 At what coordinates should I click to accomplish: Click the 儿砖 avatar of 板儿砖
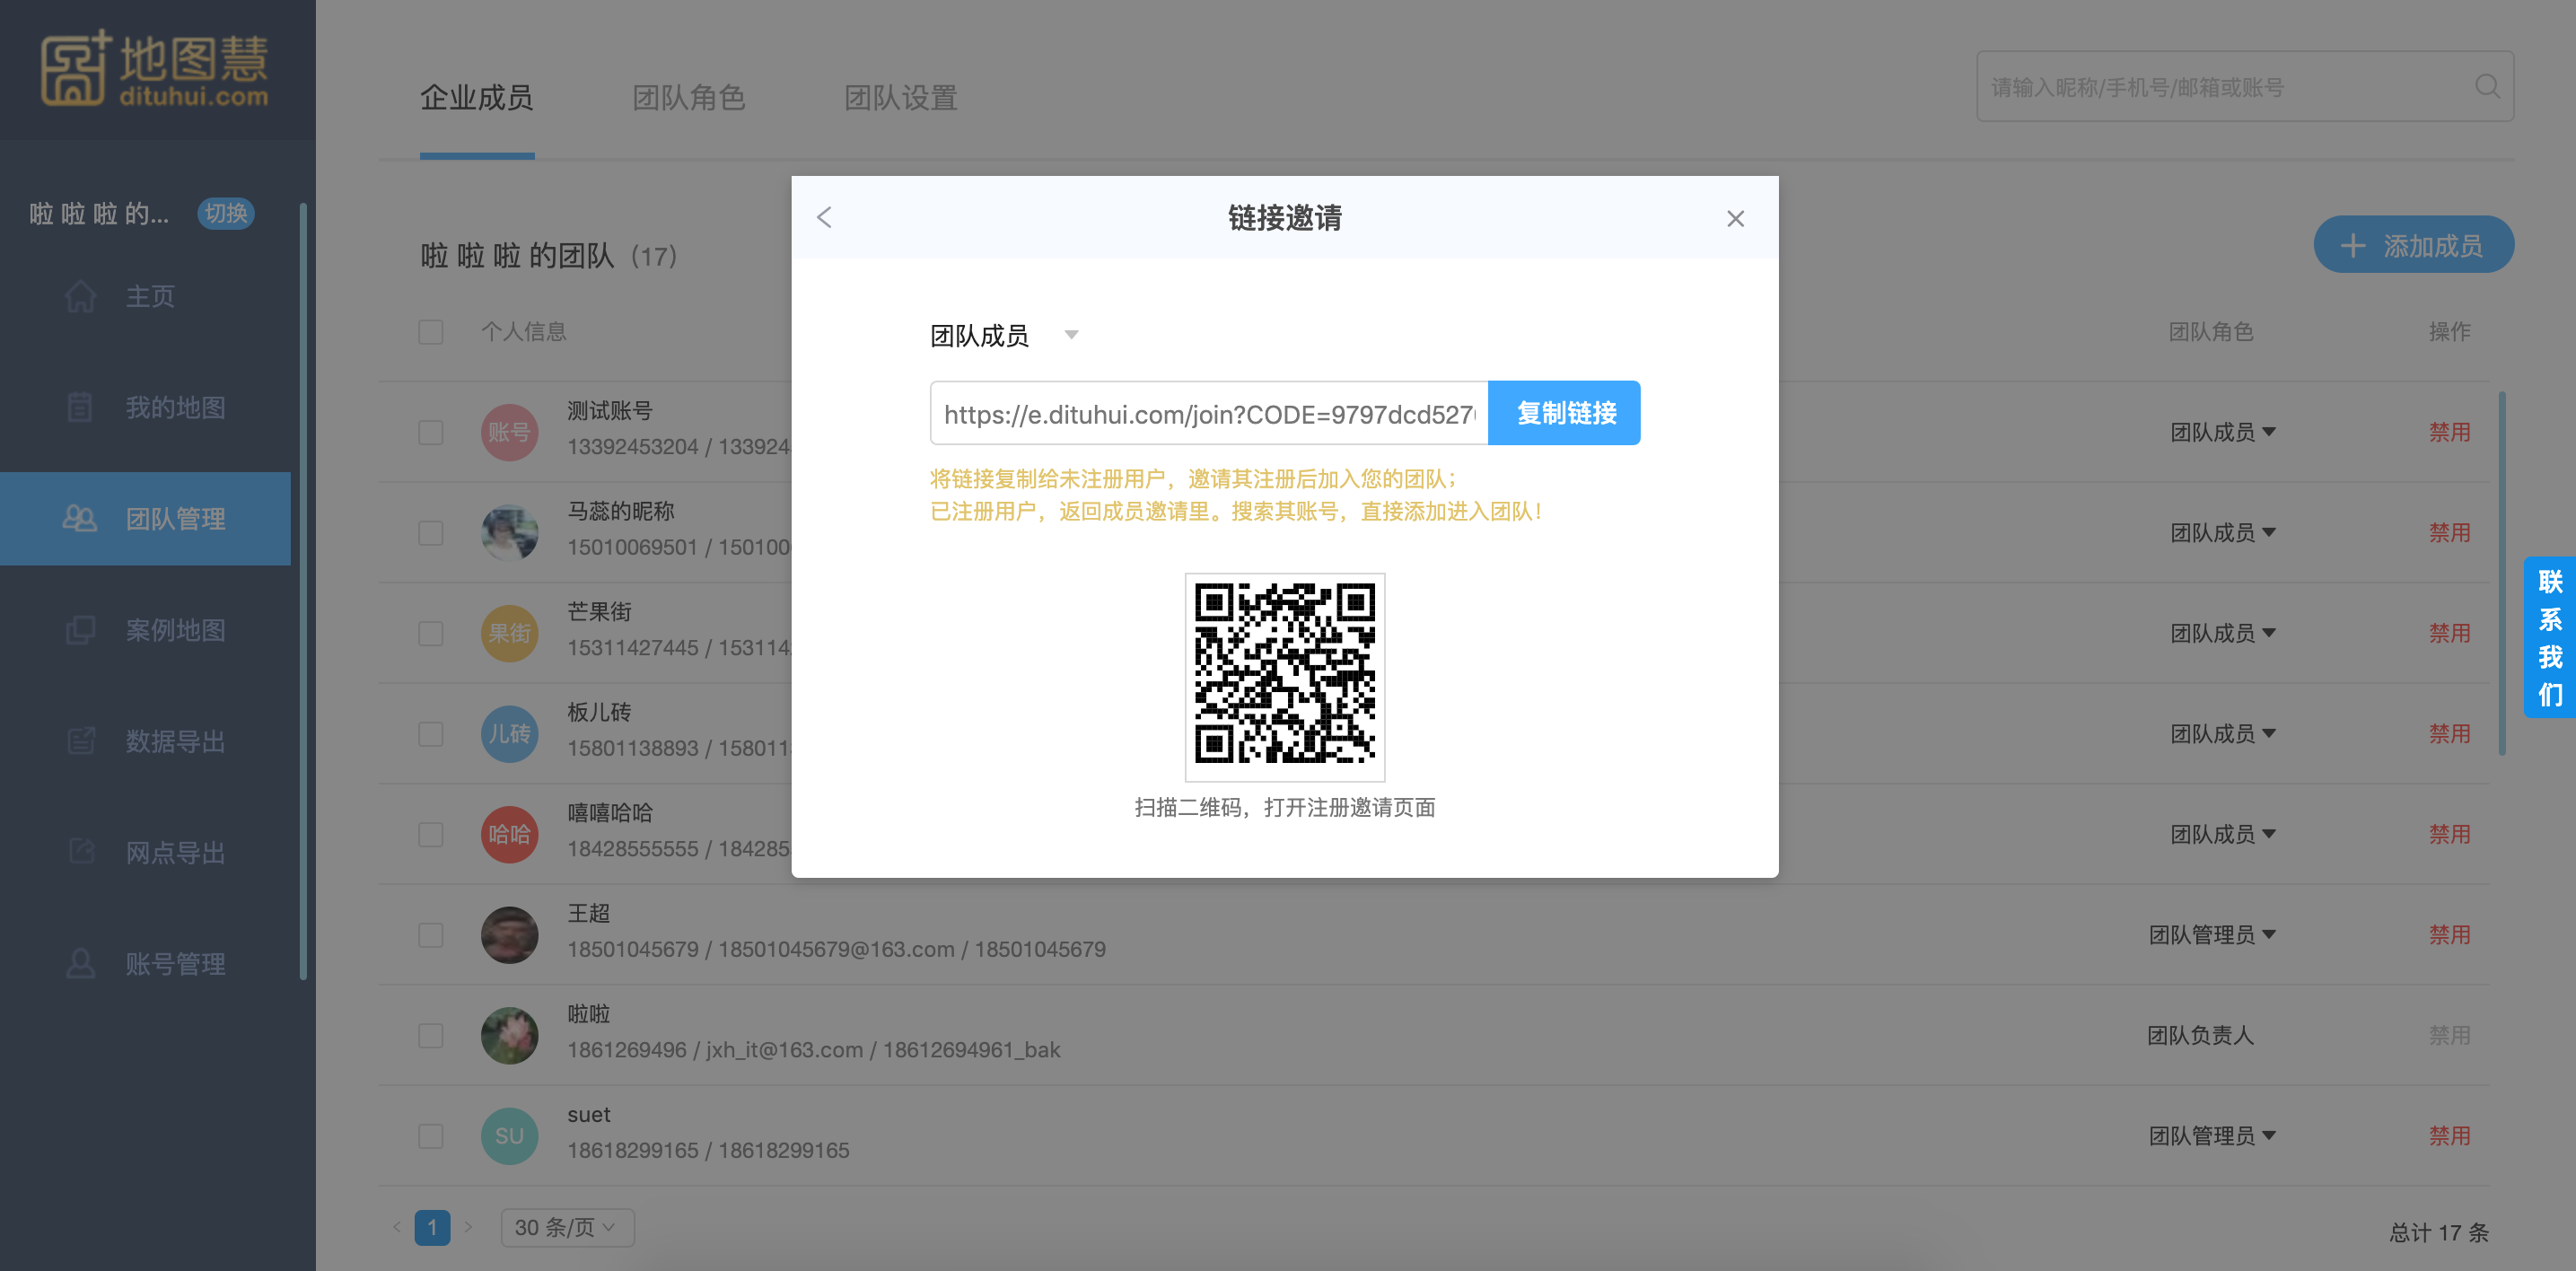509,733
